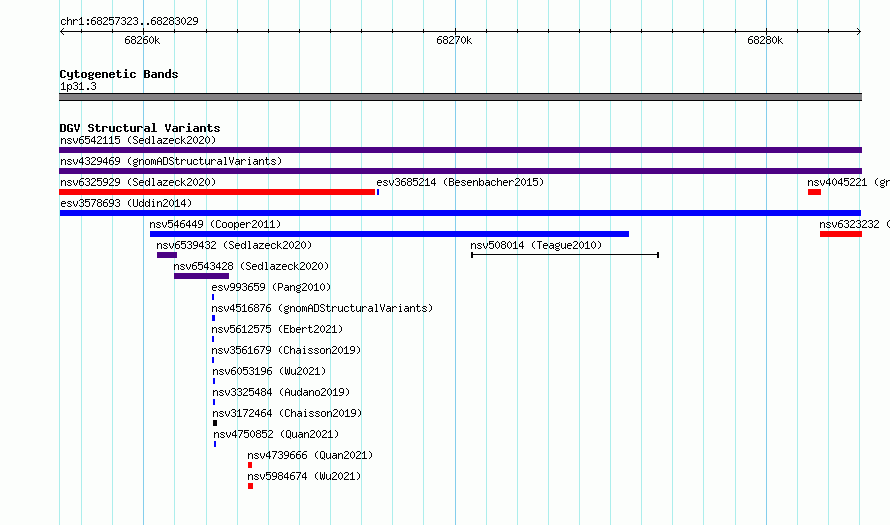Select the red nsv6323232 variant bar
890x525 pixels.
click(841, 234)
